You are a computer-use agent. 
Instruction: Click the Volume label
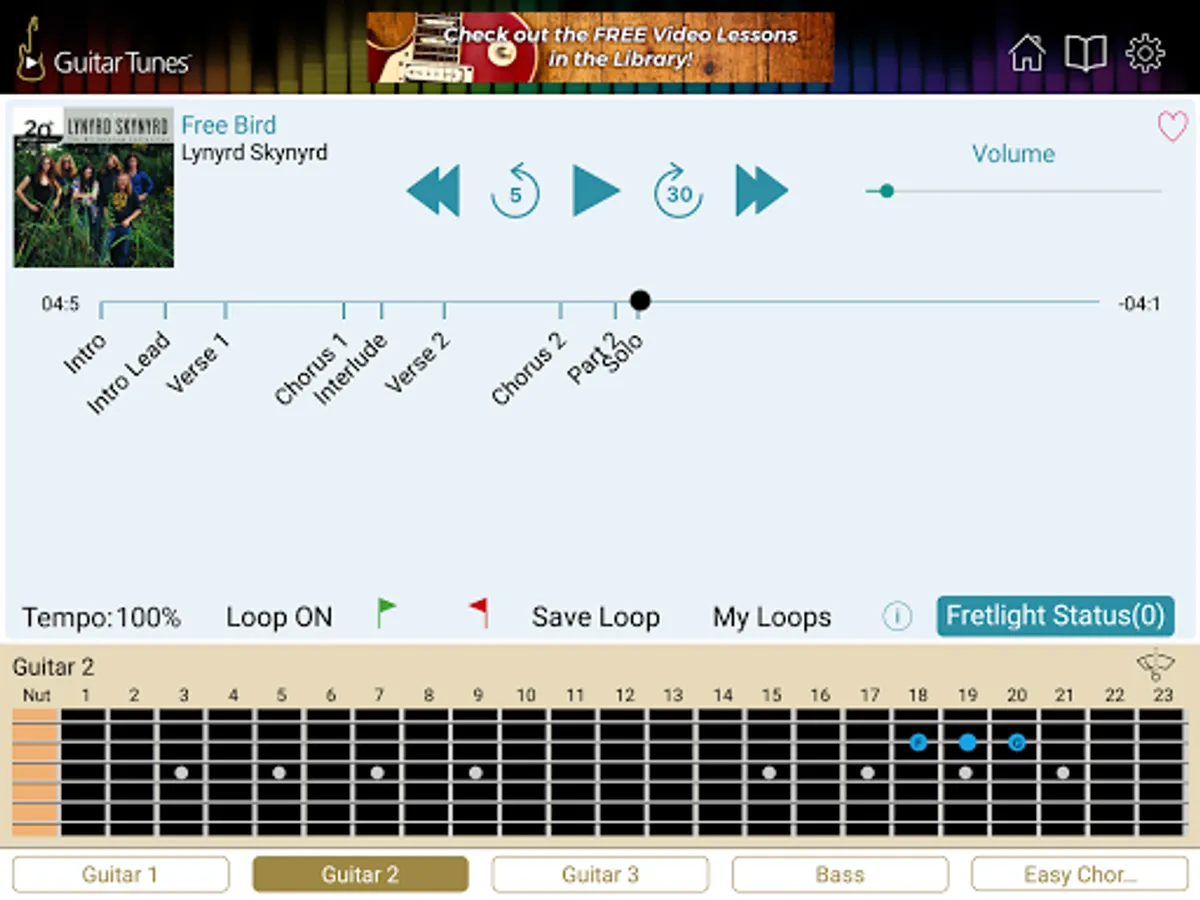click(1013, 154)
